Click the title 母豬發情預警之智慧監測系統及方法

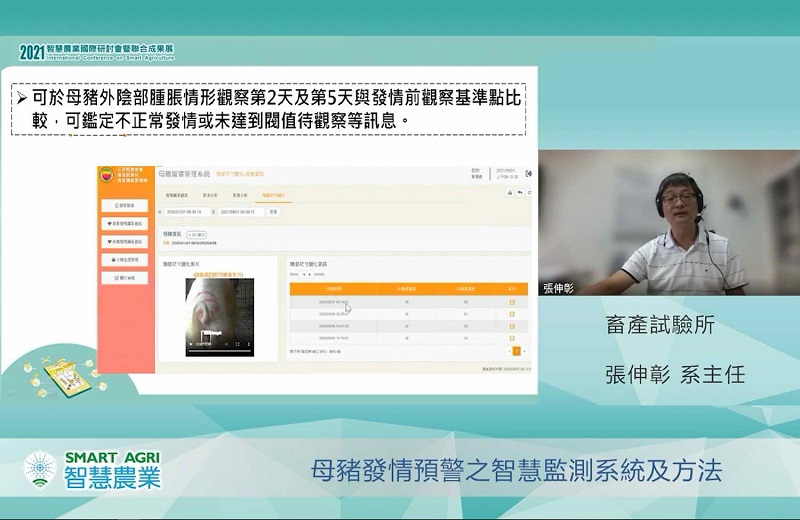[516, 471]
